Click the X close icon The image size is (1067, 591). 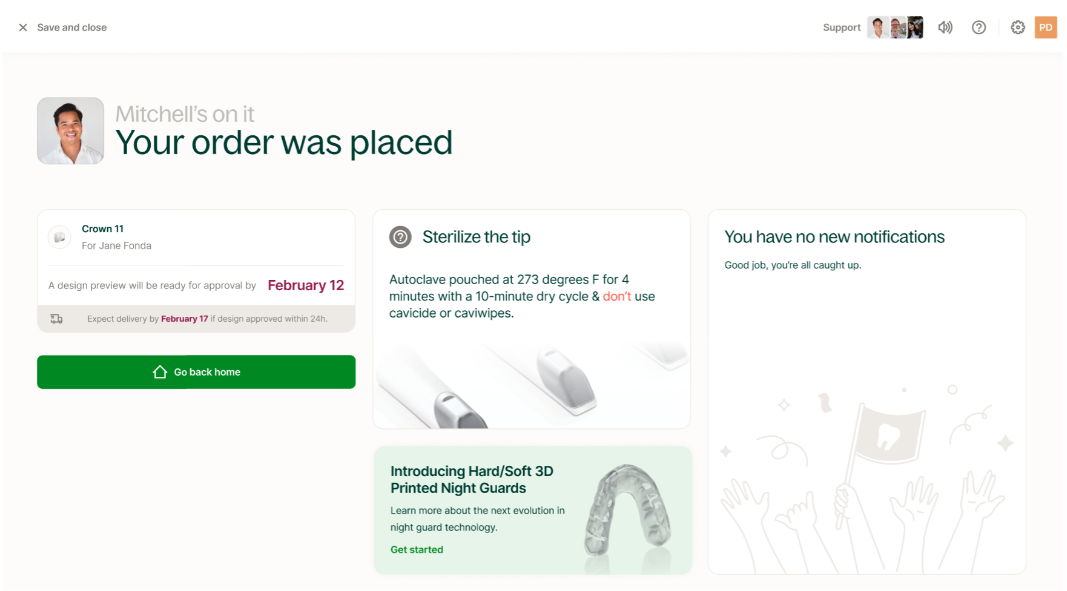coord(23,28)
